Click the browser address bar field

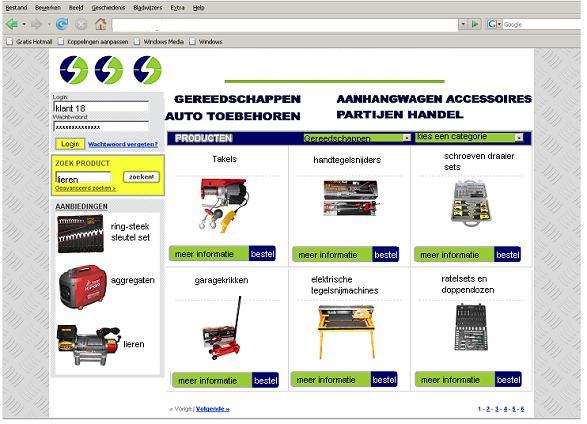coord(285,25)
